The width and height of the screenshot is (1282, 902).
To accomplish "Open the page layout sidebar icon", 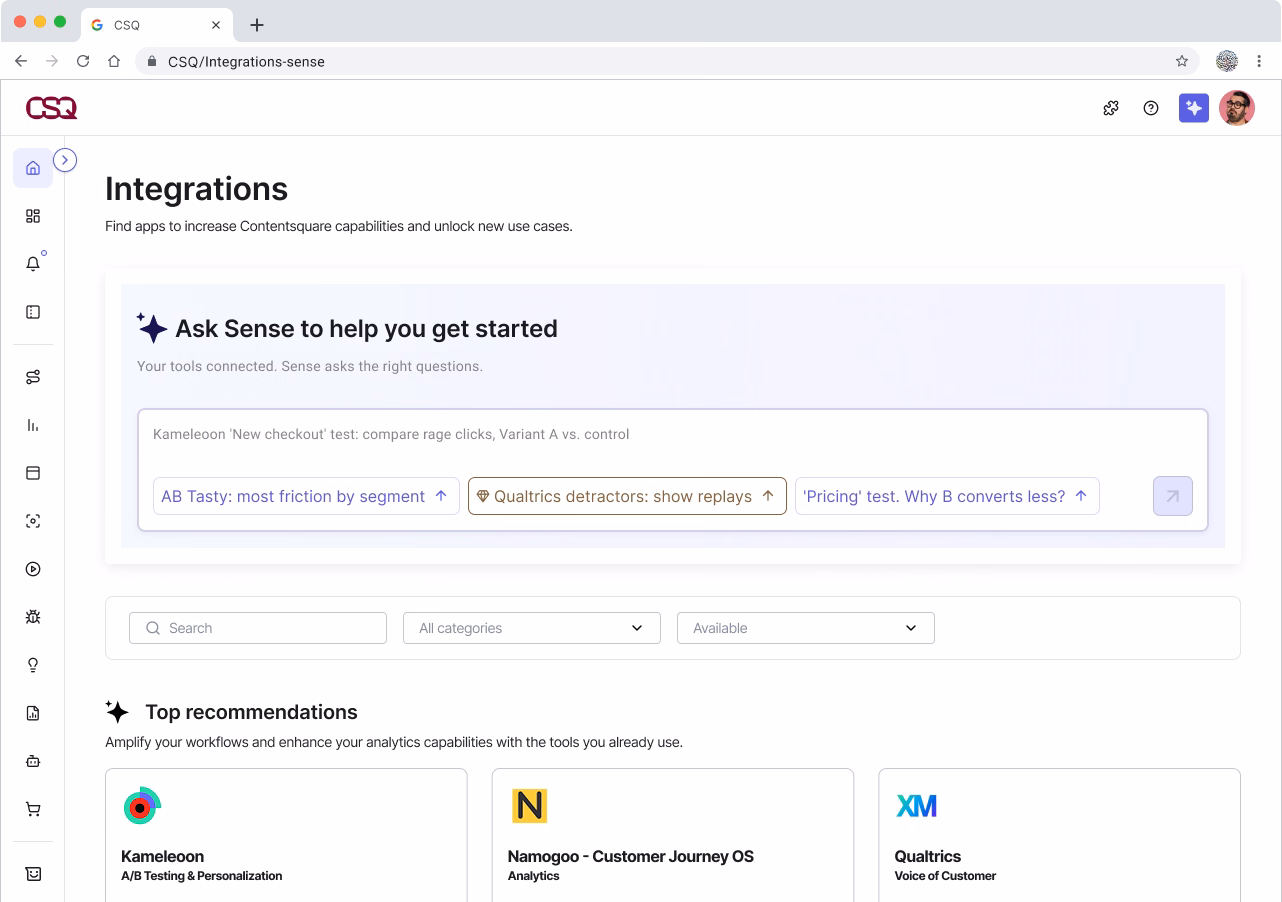I will (33, 473).
